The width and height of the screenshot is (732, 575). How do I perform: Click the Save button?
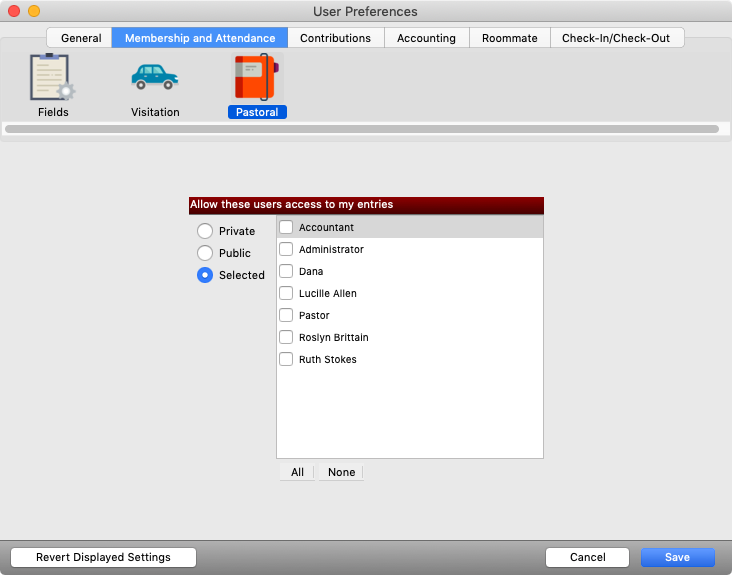click(x=678, y=557)
